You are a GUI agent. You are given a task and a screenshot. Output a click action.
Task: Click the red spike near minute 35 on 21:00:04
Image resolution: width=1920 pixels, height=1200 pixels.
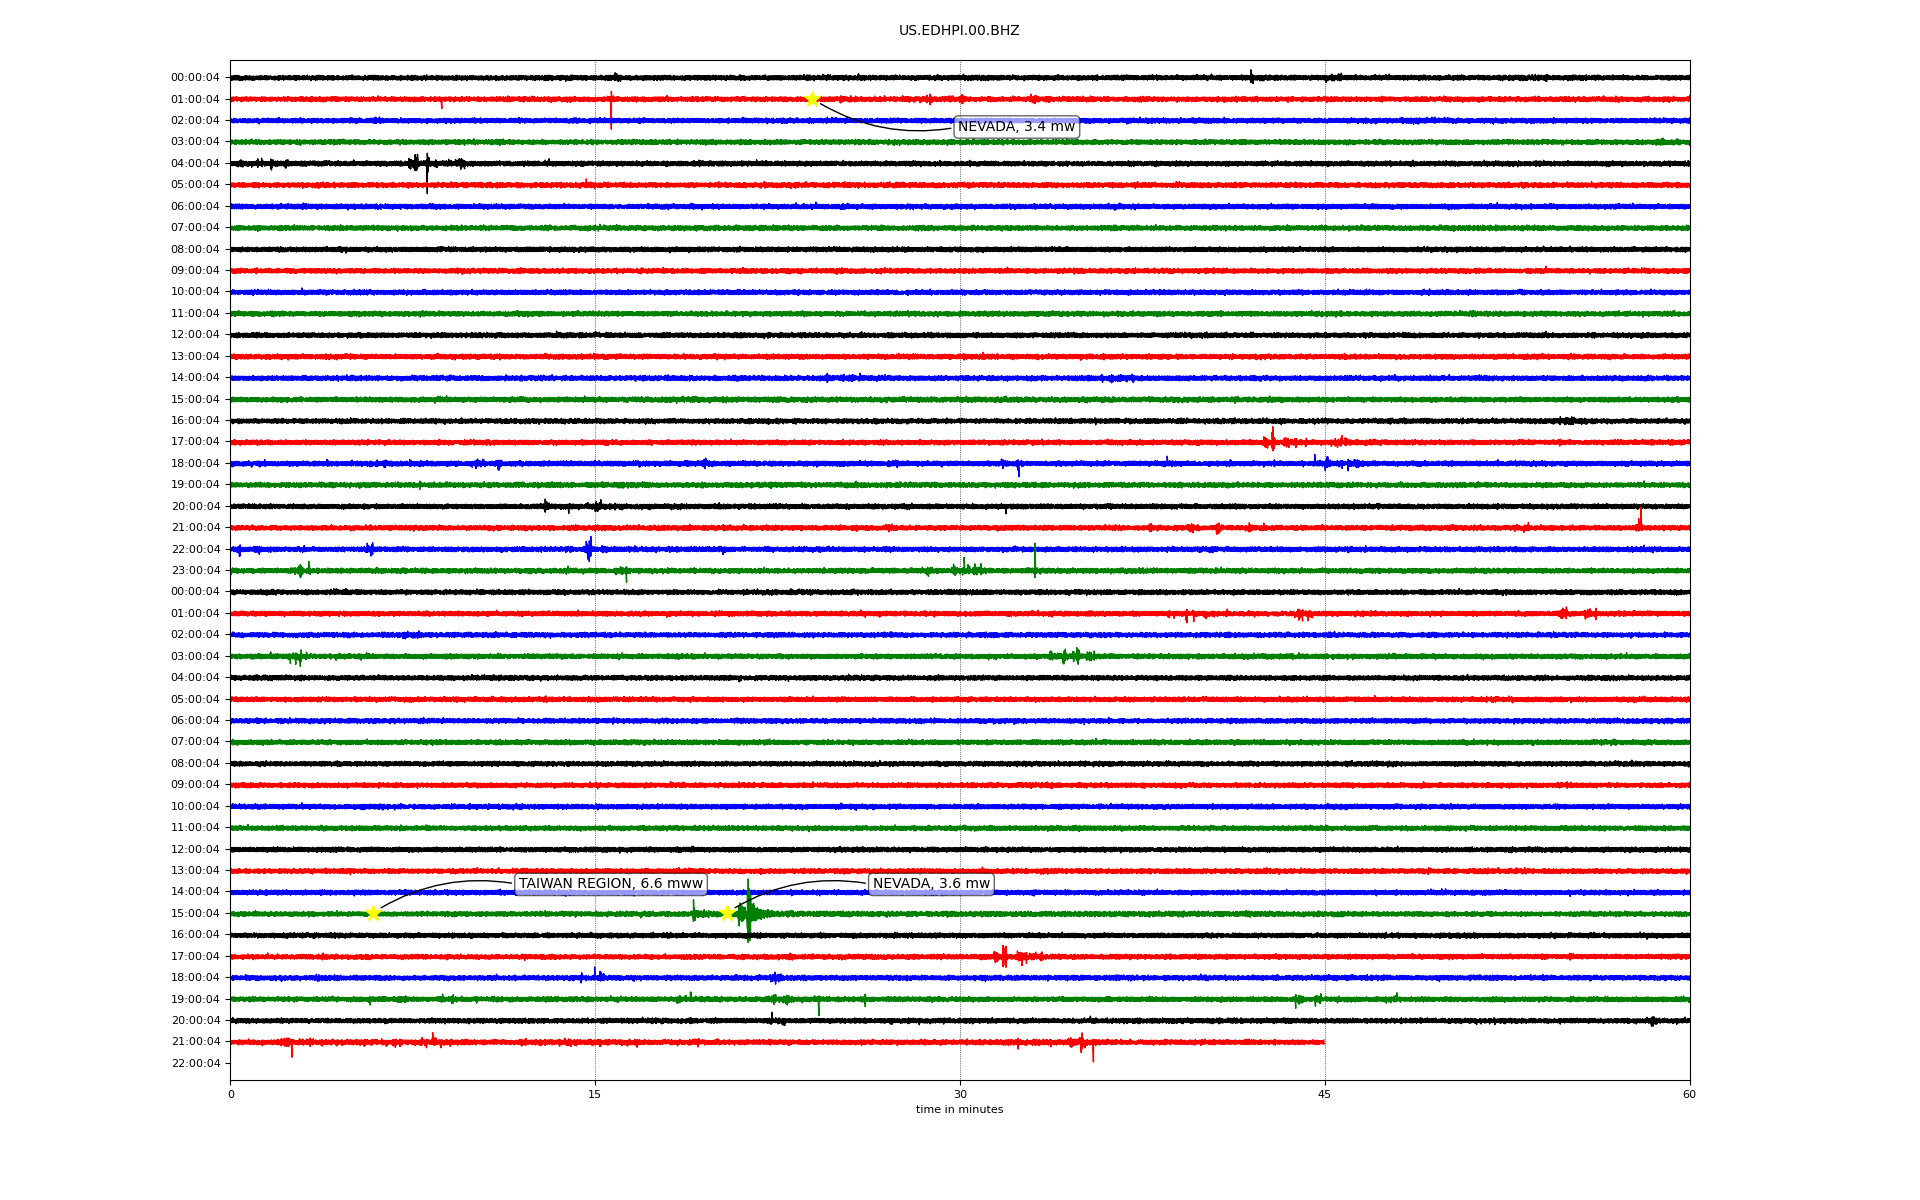(x=1082, y=1043)
